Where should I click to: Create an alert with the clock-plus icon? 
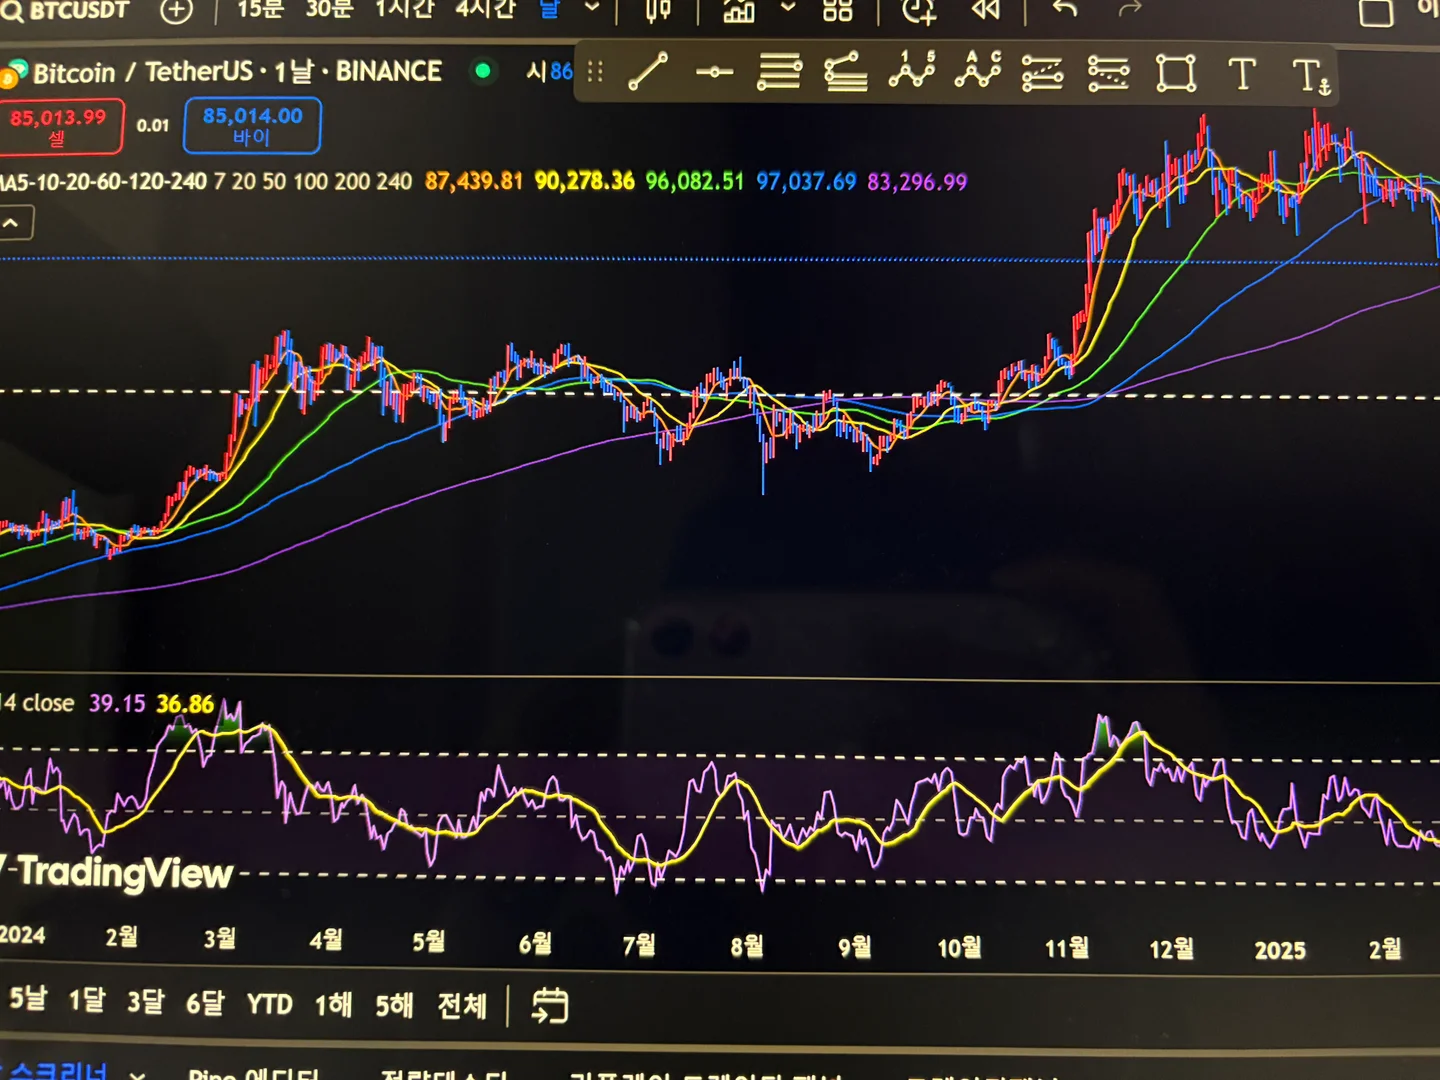coord(919,11)
